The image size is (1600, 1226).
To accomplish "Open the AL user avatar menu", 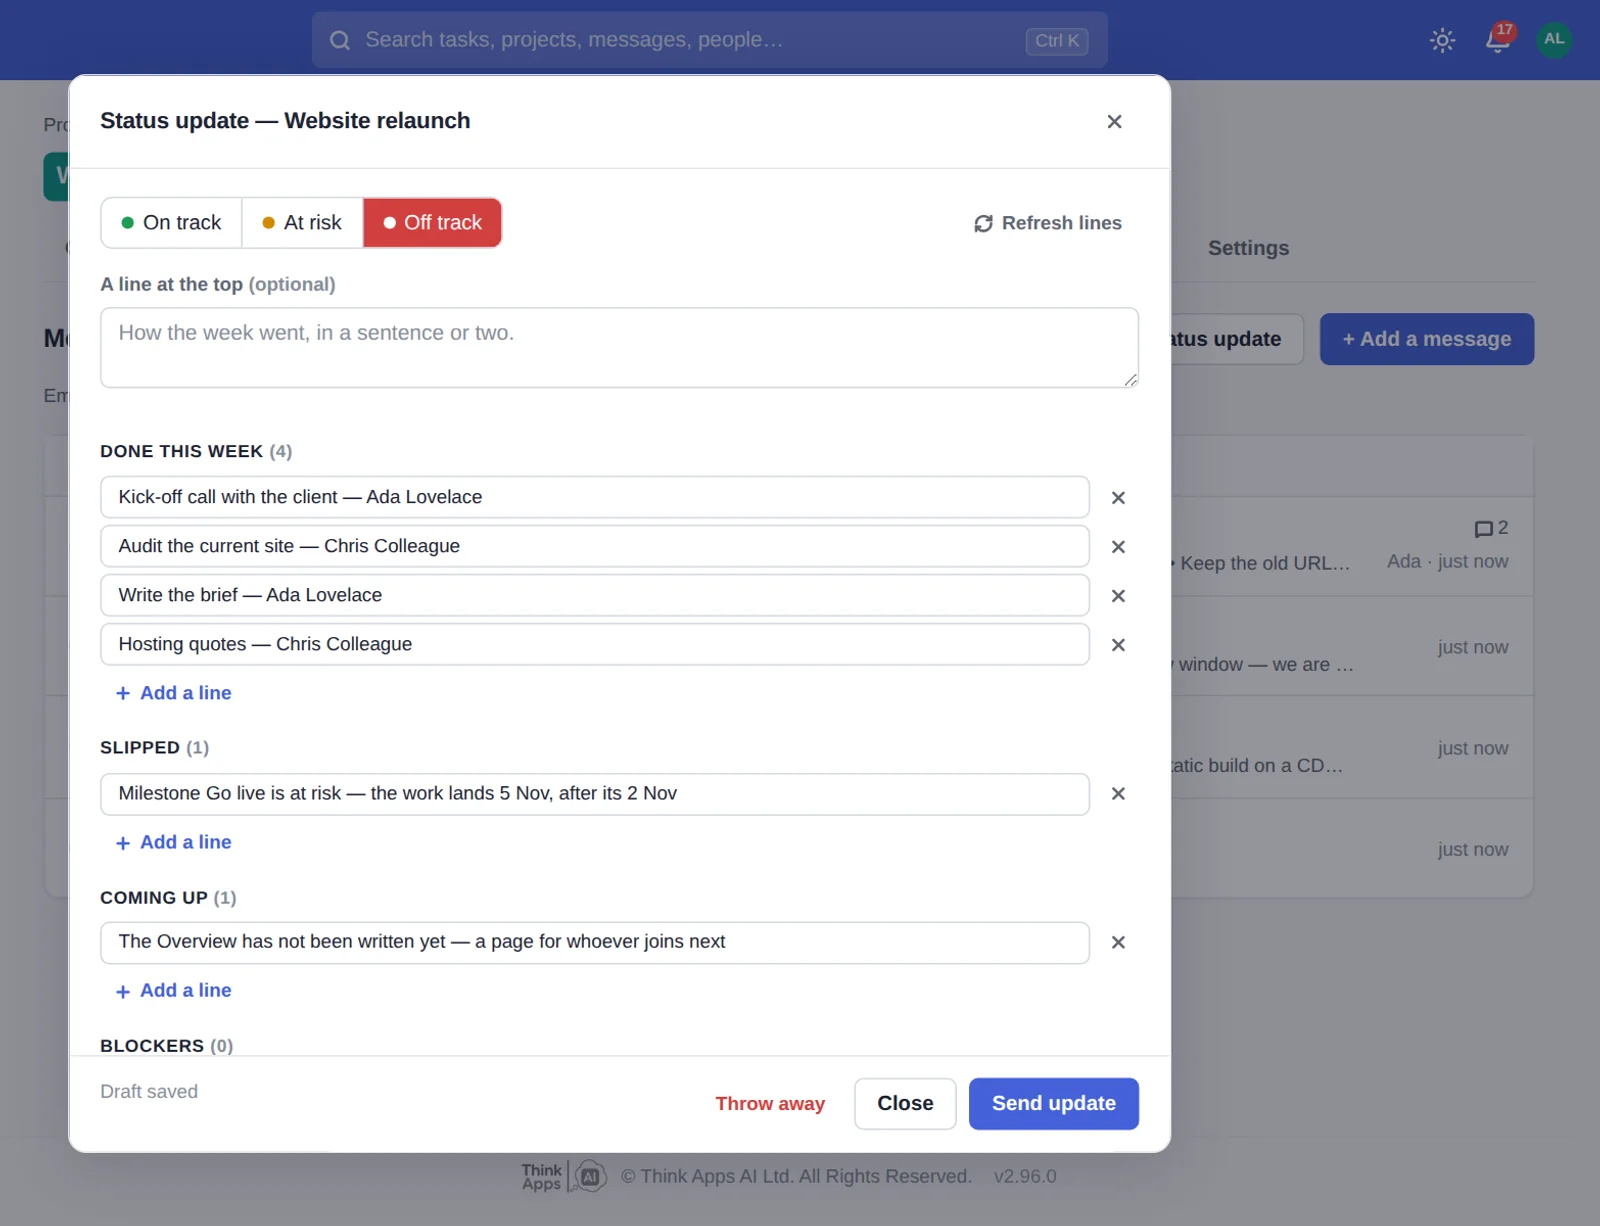I will pyautogui.click(x=1554, y=39).
